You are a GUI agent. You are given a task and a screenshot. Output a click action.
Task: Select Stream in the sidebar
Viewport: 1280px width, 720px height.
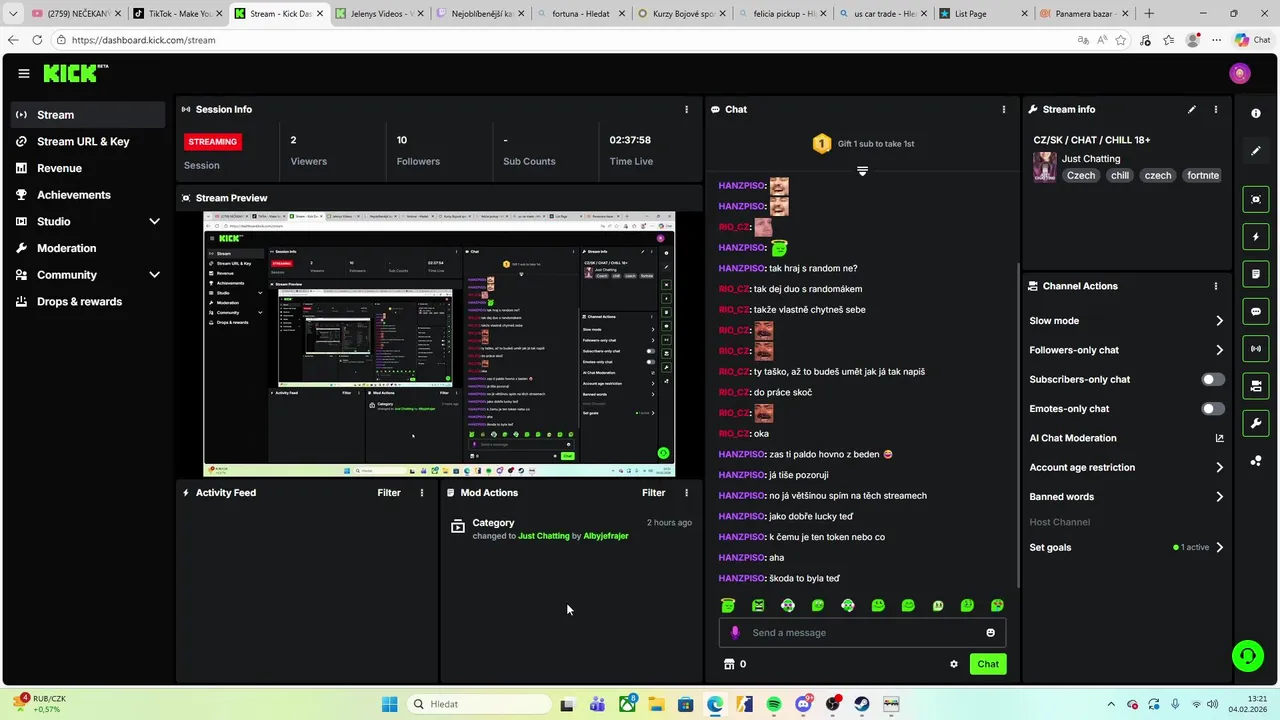(88, 115)
